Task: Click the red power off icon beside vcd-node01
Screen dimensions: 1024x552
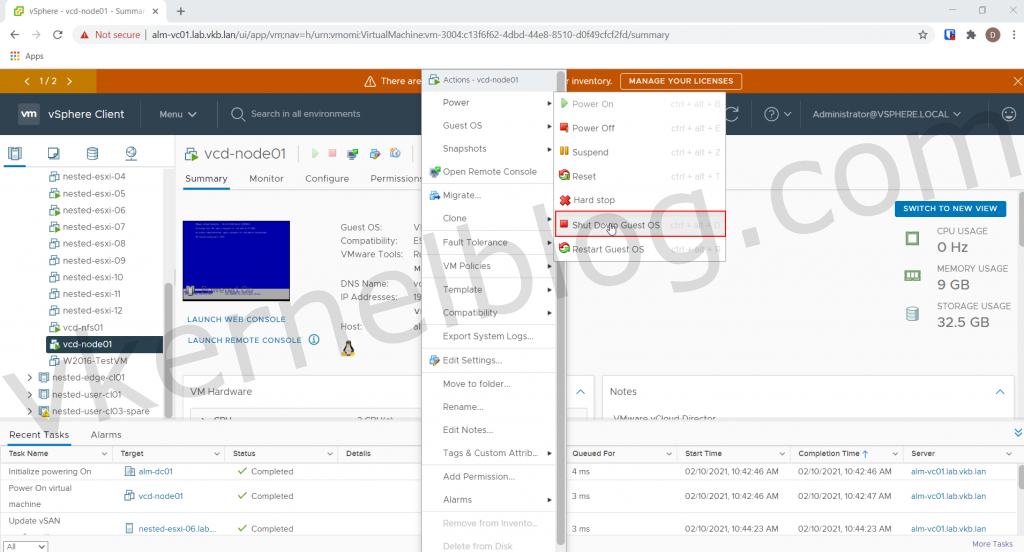Action: pos(334,154)
